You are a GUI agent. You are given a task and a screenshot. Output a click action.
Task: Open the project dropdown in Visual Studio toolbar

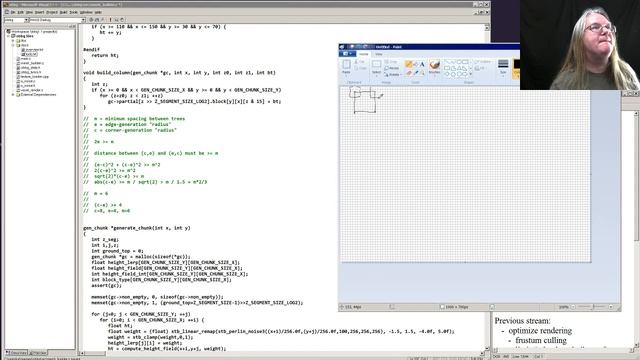26,20
